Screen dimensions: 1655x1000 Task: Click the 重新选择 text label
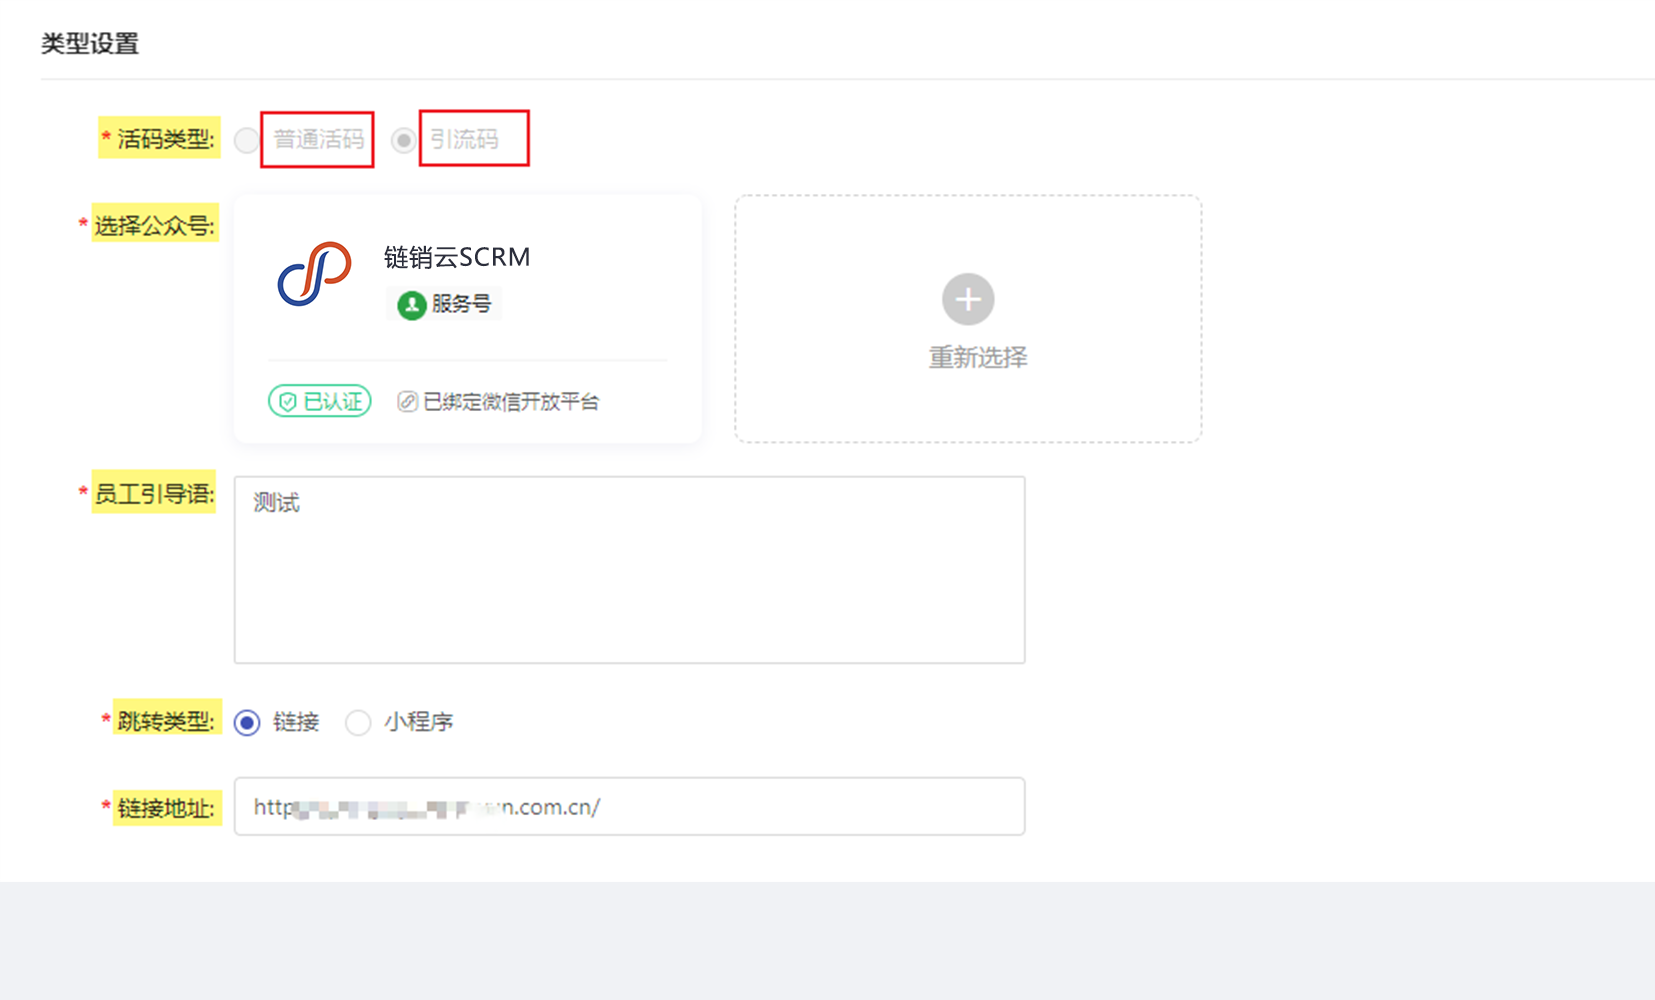(x=978, y=357)
